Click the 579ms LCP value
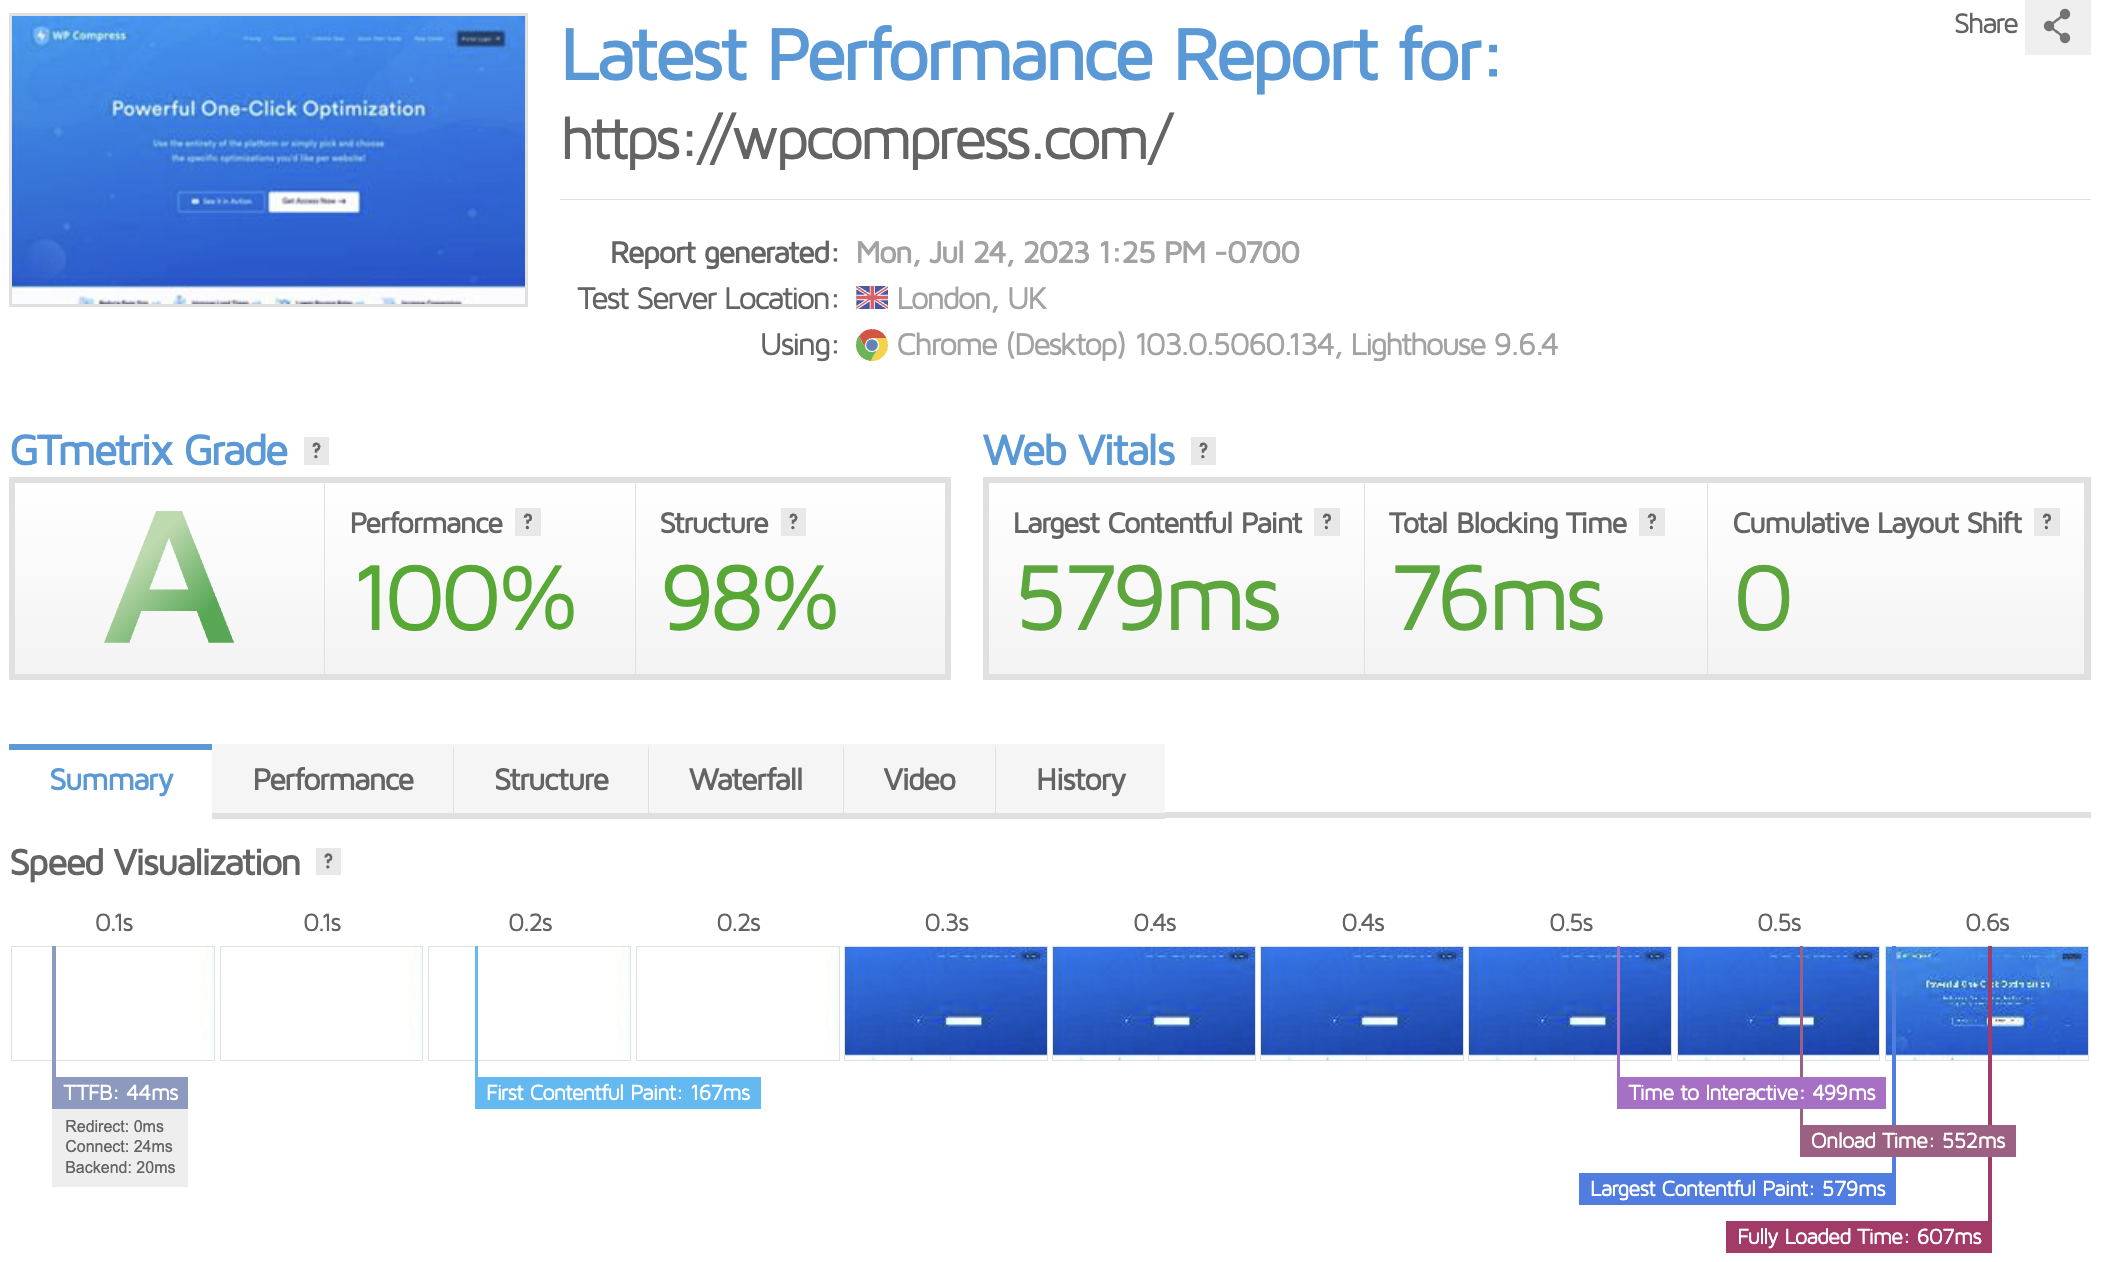Screen dimensions: 2110x1262 1148,599
